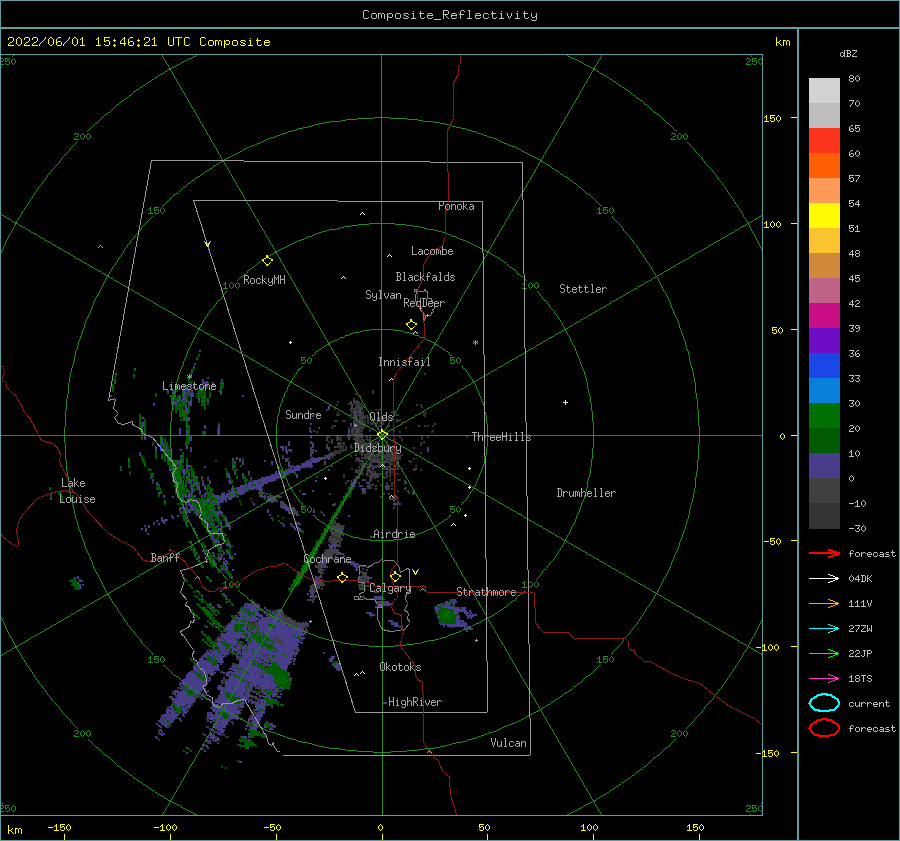Click the 45 dBZ pink color swatch
This screenshot has height=841, width=900.
click(x=824, y=290)
